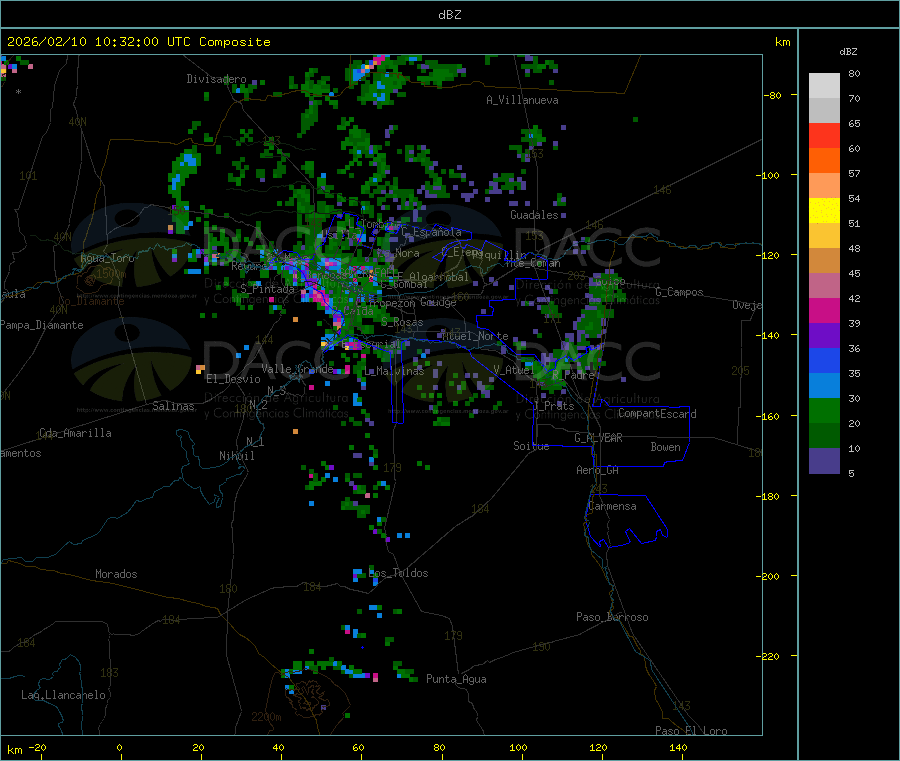
Task: Click the A_Villanueva place label
Action: pos(522,100)
